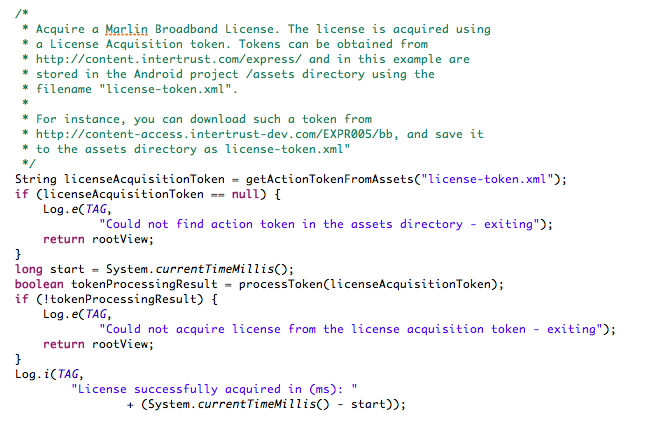This screenshot has width=653, height=424.
Task: Click the "License successfully acquired" string
Action: 214,389
